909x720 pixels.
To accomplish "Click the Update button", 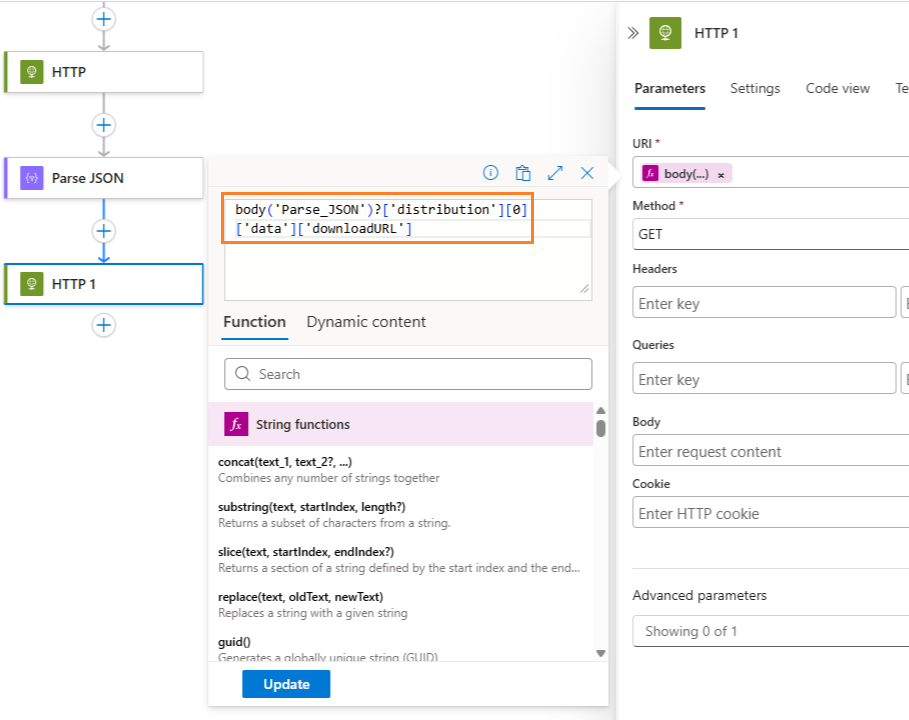I will [x=286, y=684].
